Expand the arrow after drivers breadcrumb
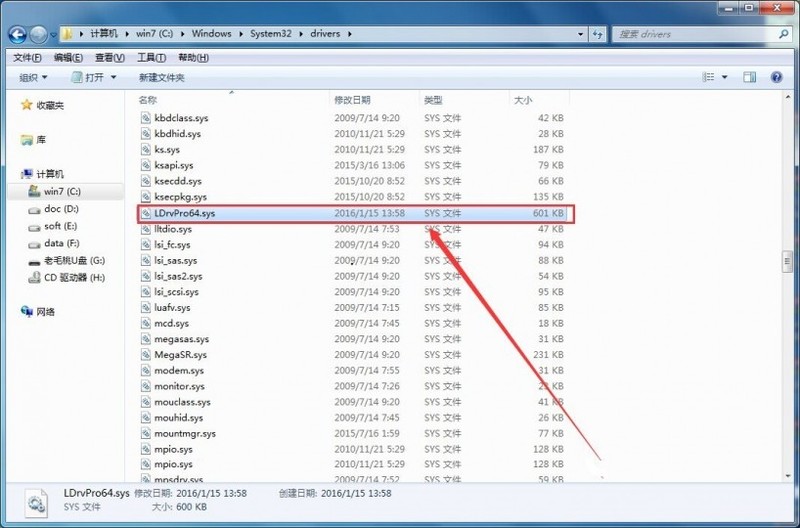Viewport: 800px width, 528px height. coord(349,34)
